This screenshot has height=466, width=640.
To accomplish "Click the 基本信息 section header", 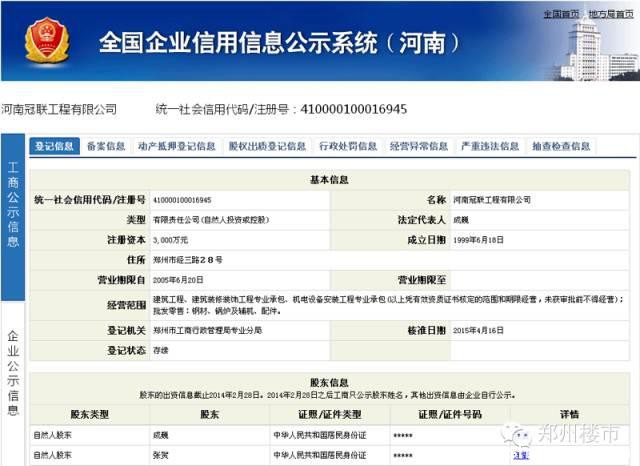I will point(329,180).
